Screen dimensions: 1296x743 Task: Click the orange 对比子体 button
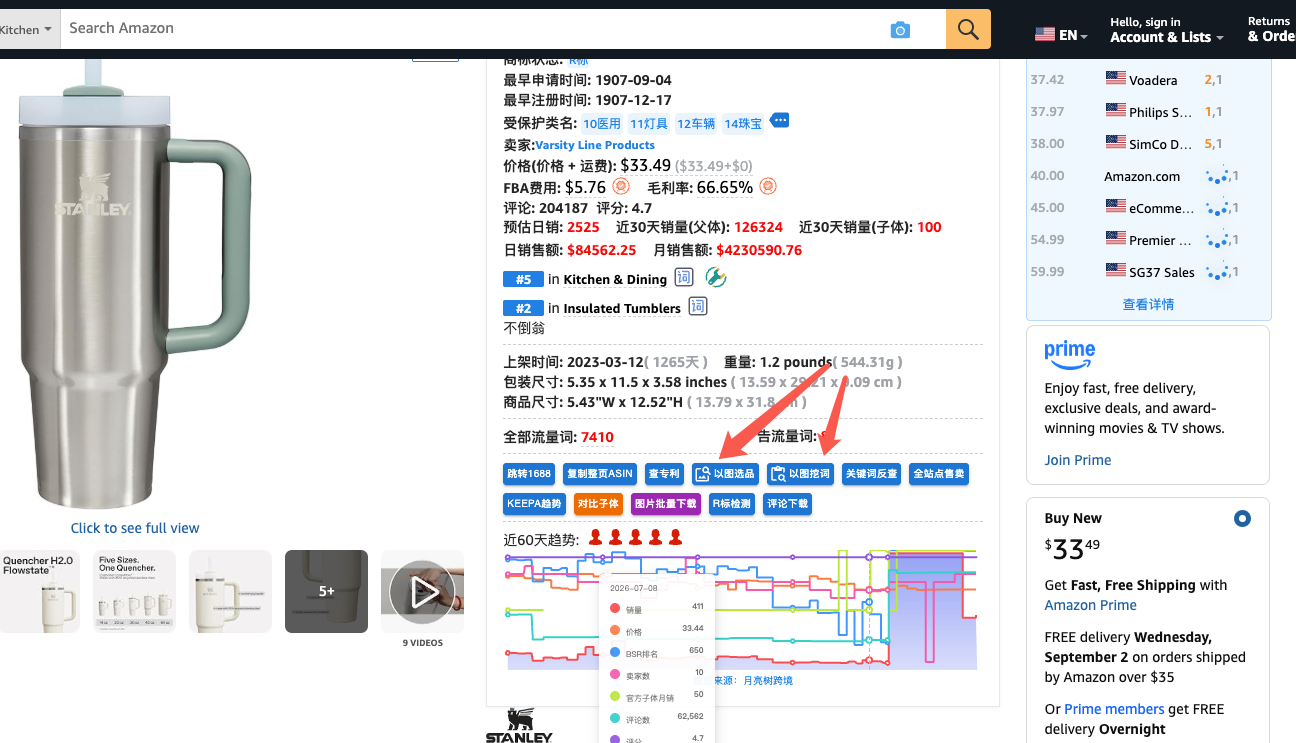pos(598,504)
